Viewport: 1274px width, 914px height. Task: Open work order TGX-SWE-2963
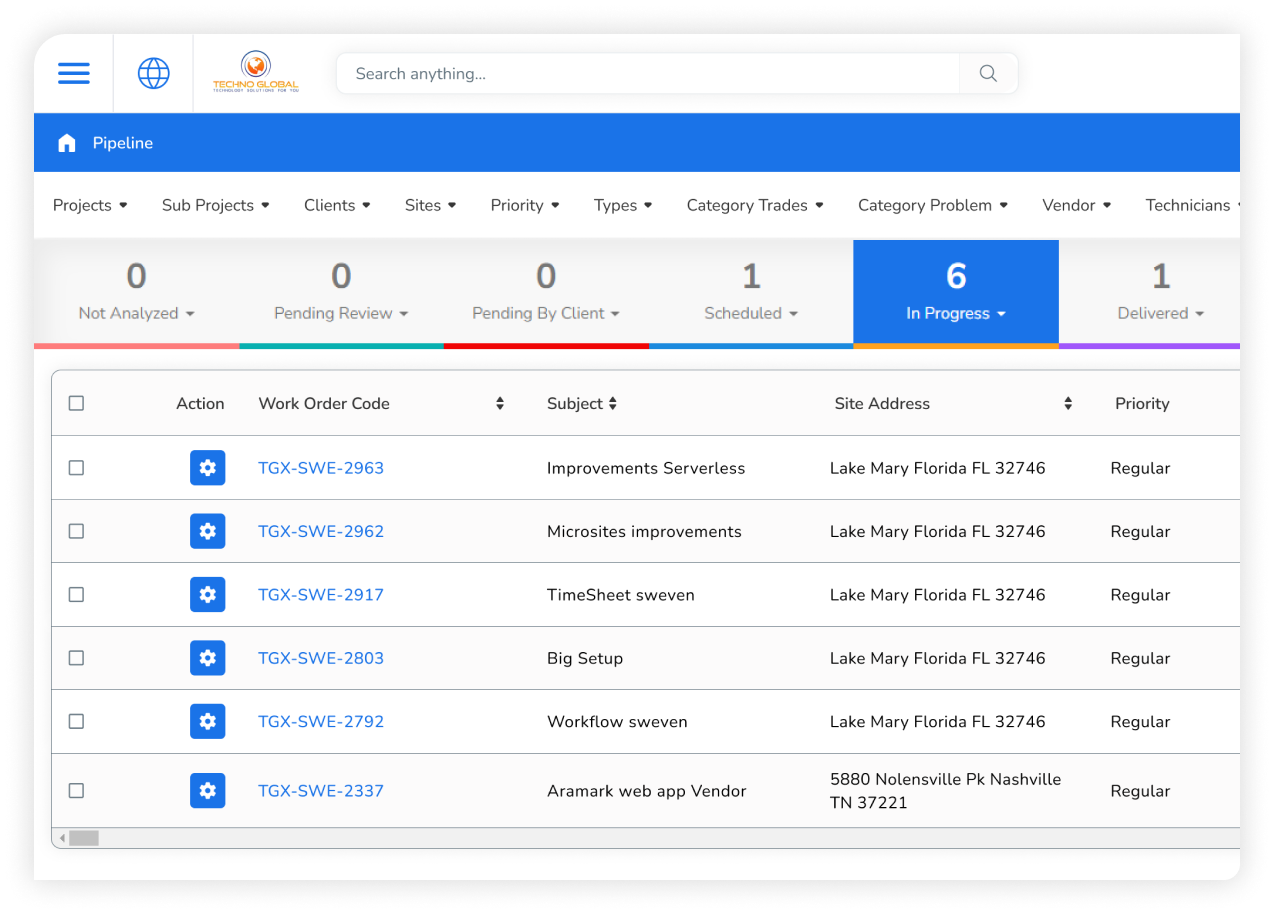(321, 468)
